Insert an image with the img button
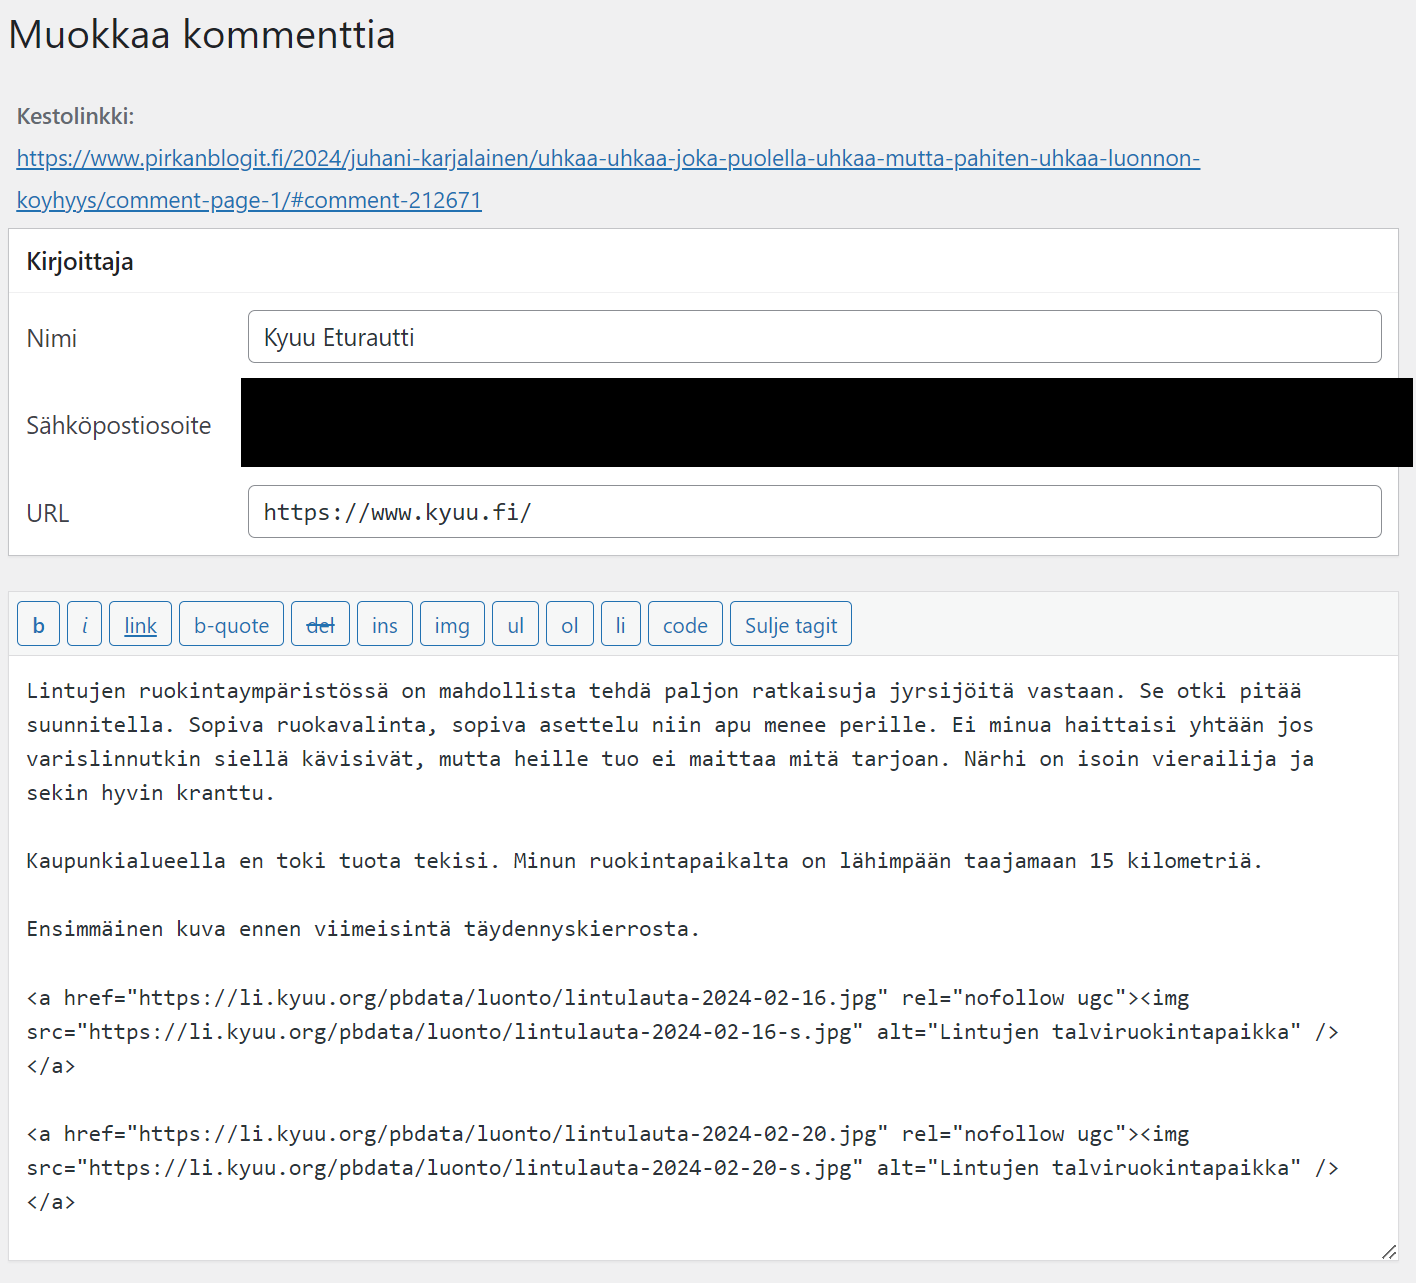The width and height of the screenshot is (1416, 1283). [452, 625]
